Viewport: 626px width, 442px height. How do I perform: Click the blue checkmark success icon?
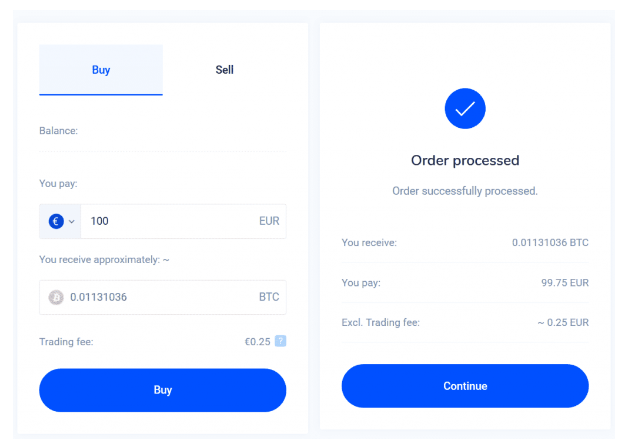pyautogui.click(x=465, y=109)
